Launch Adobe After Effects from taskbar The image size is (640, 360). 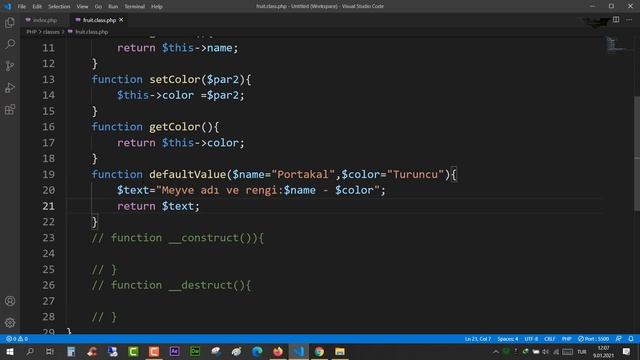pyautogui.click(x=175, y=351)
